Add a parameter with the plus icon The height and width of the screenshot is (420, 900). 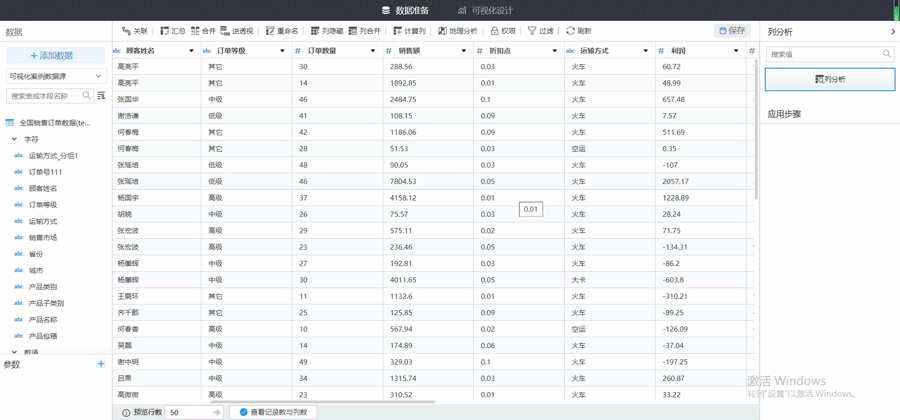coord(101,364)
